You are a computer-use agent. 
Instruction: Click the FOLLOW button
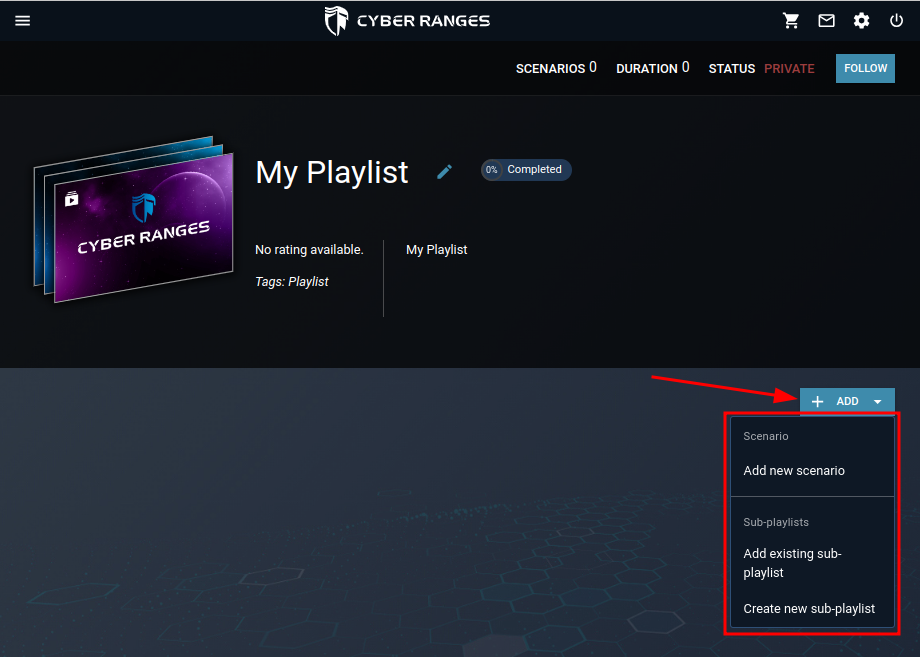[x=864, y=68]
